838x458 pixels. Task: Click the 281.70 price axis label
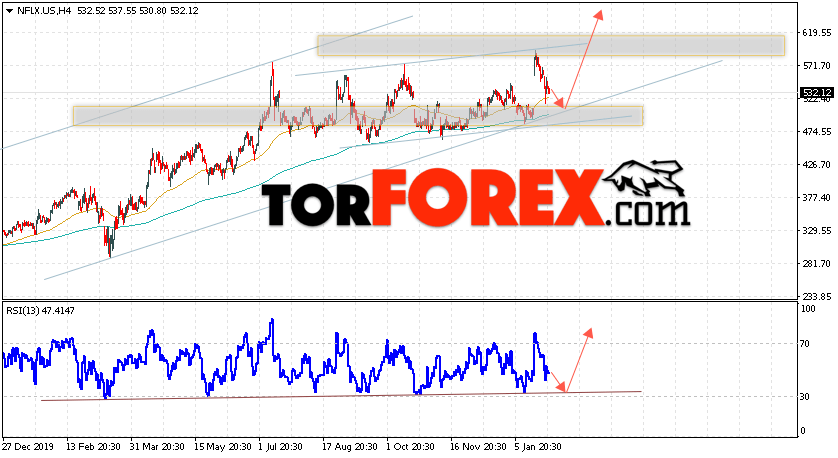(x=817, y=263)
